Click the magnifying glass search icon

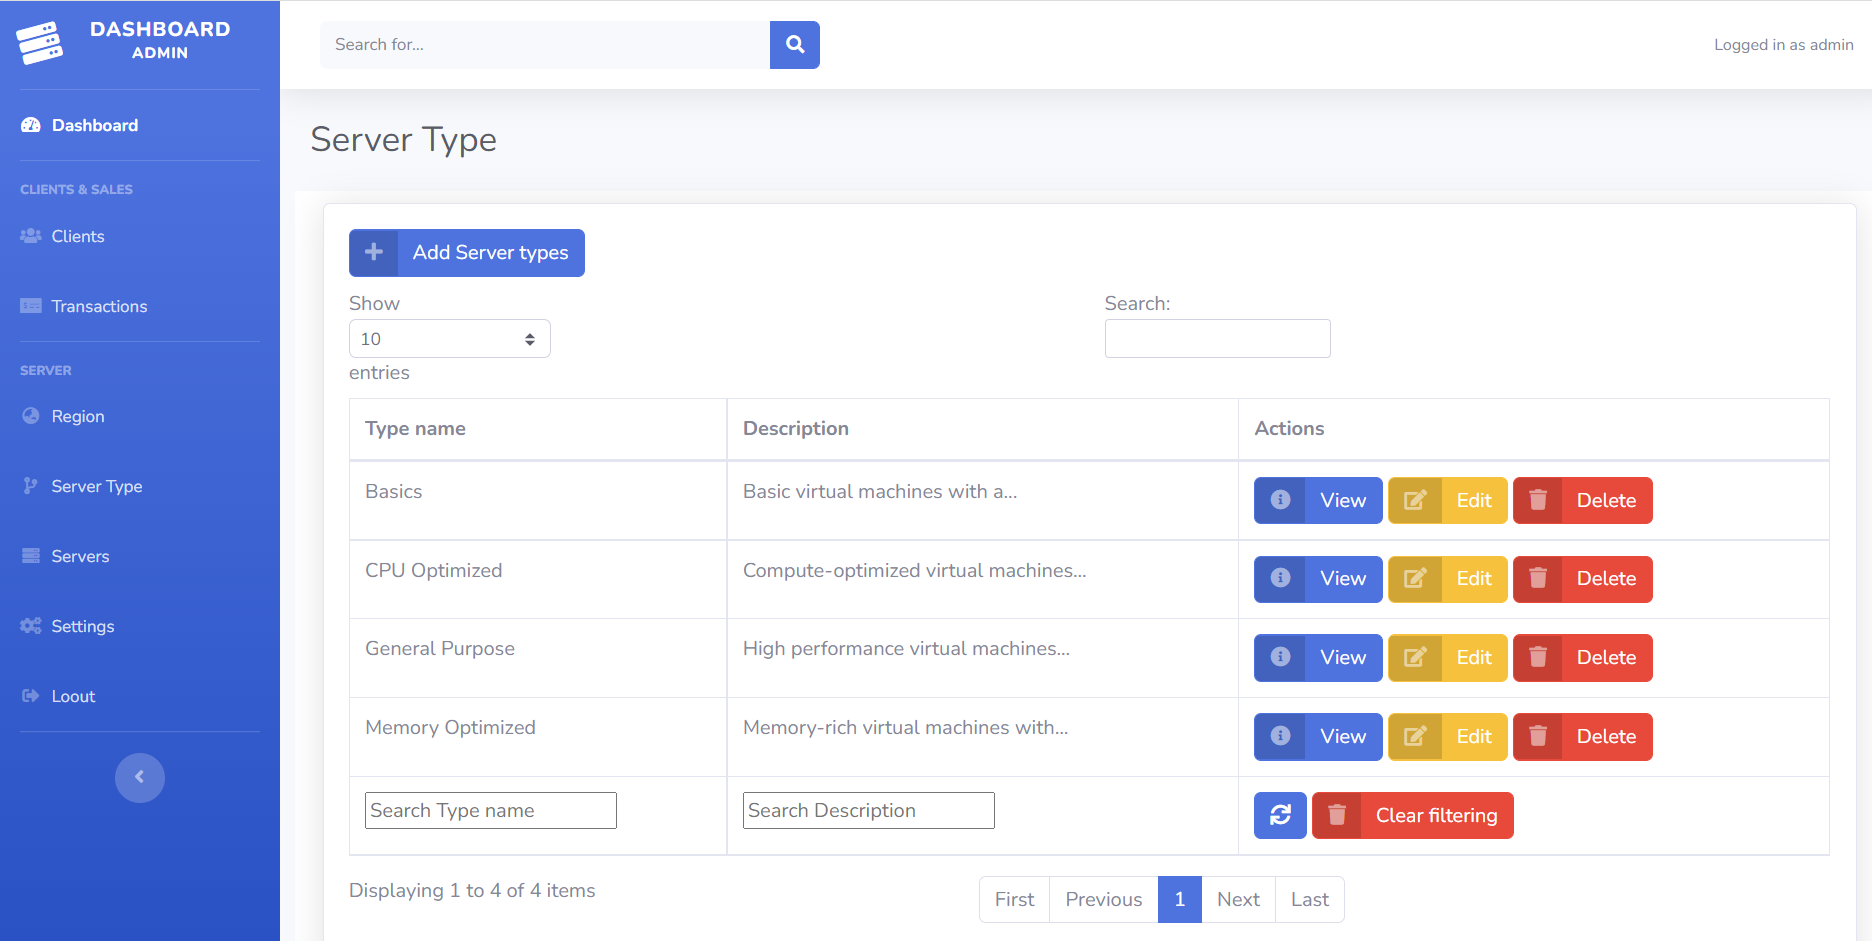pos(794,45)
